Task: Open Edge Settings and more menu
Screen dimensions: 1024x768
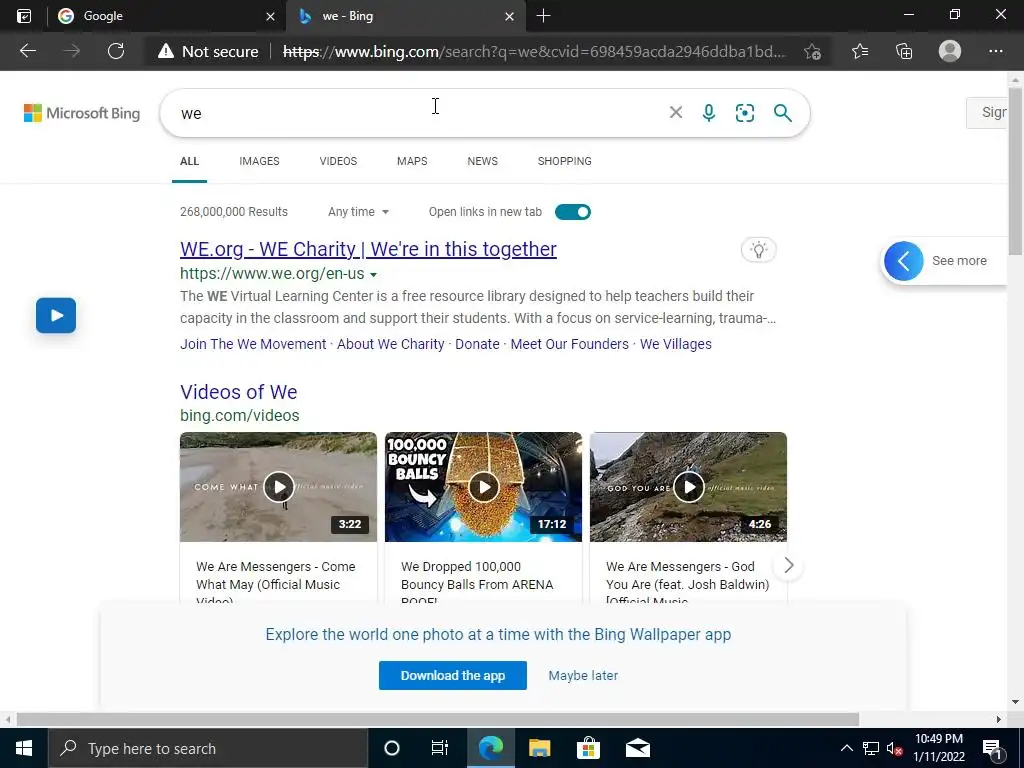Action: [x=995, y=51]
